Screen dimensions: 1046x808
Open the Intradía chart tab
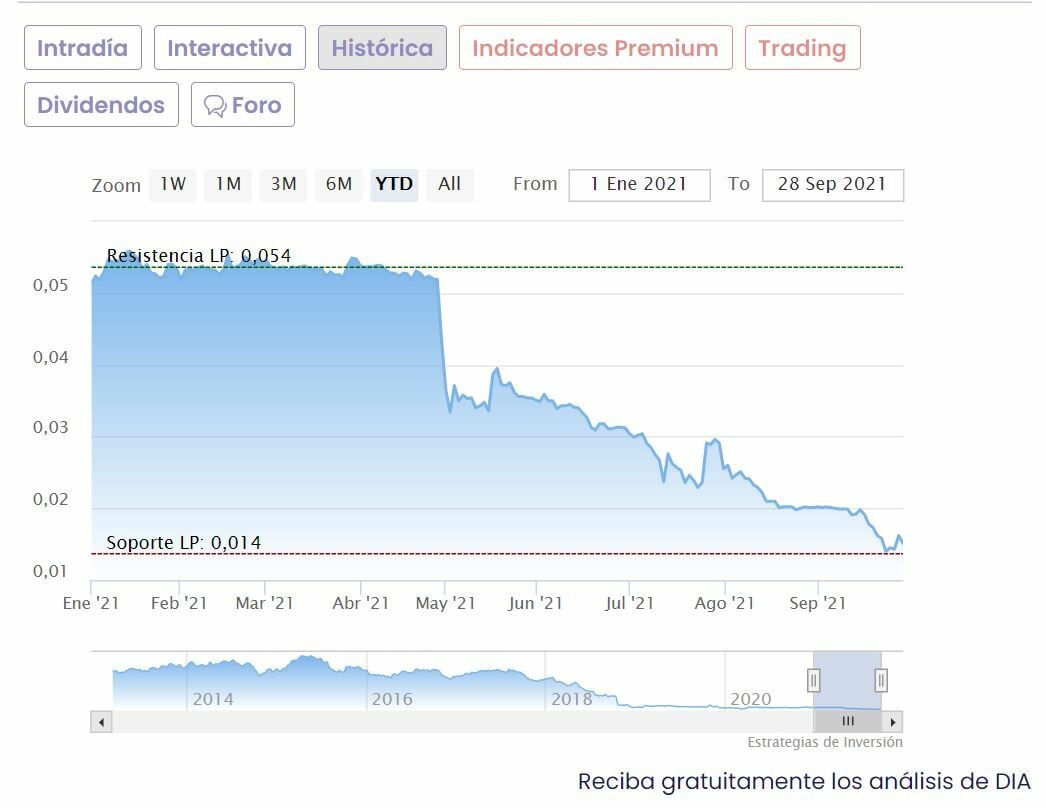pos(83,48)
